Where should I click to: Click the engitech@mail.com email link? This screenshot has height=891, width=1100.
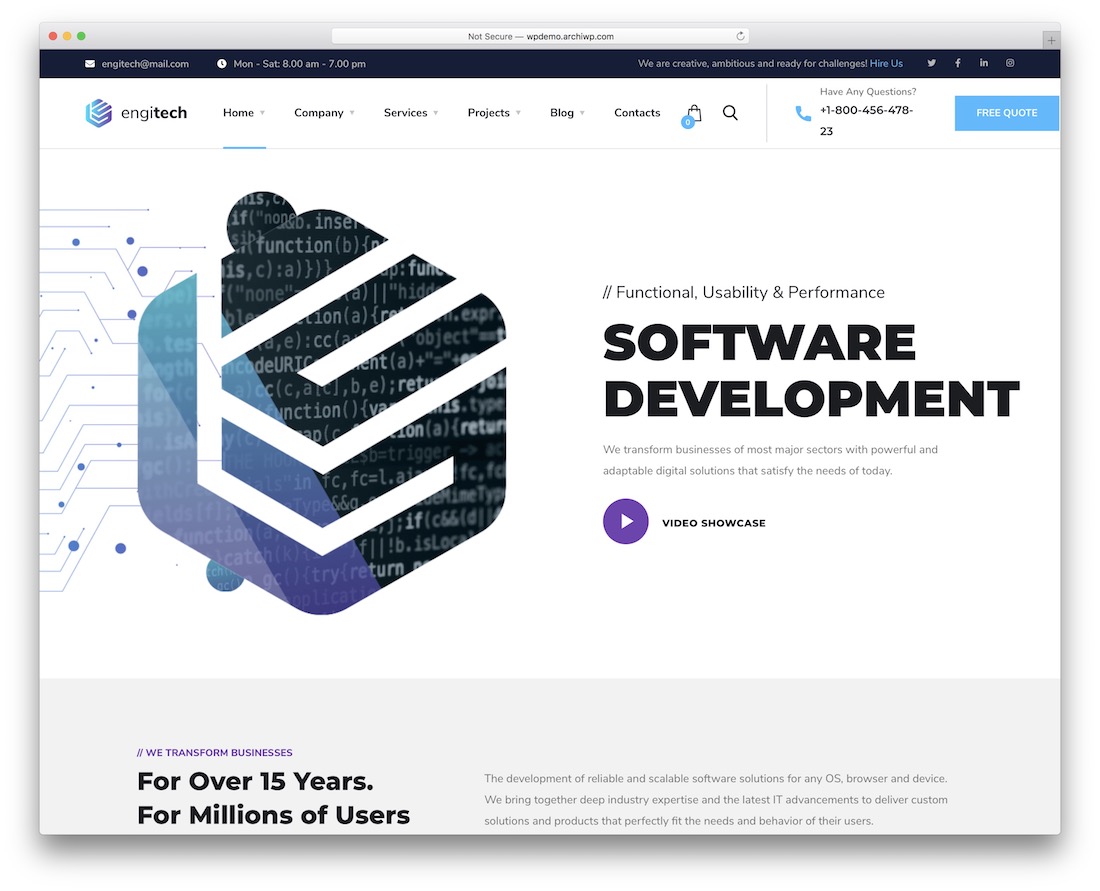tap(145, 64)
